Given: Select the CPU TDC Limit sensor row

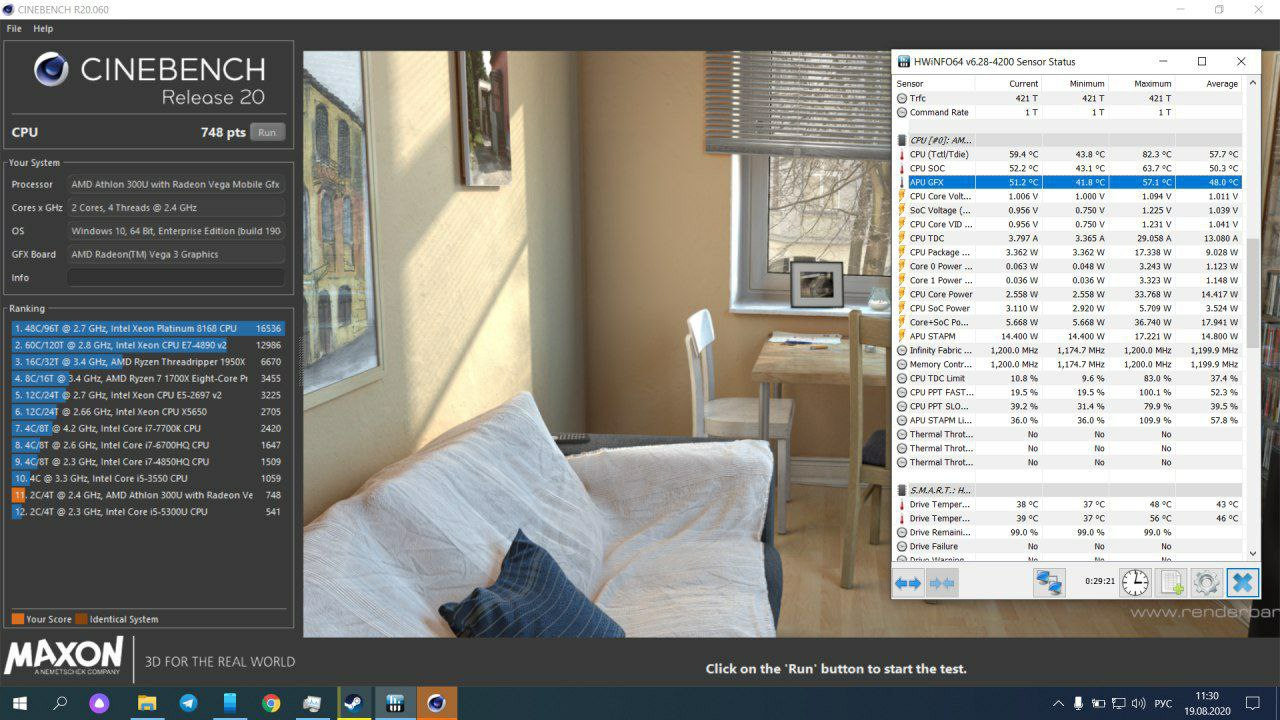Looking at the screenshot, I should coord(1068,378).
